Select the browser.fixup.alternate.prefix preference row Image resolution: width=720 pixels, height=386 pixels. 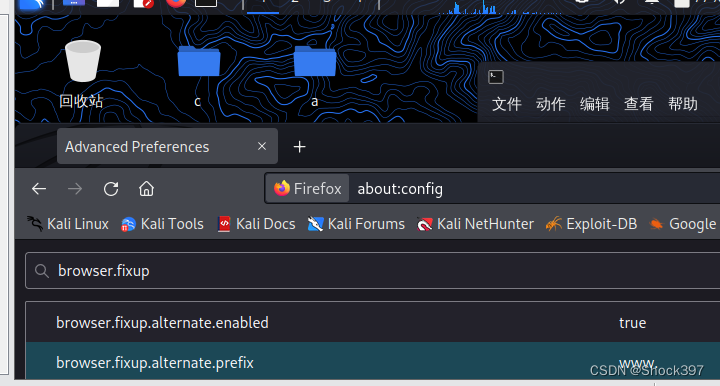point(372,362)
